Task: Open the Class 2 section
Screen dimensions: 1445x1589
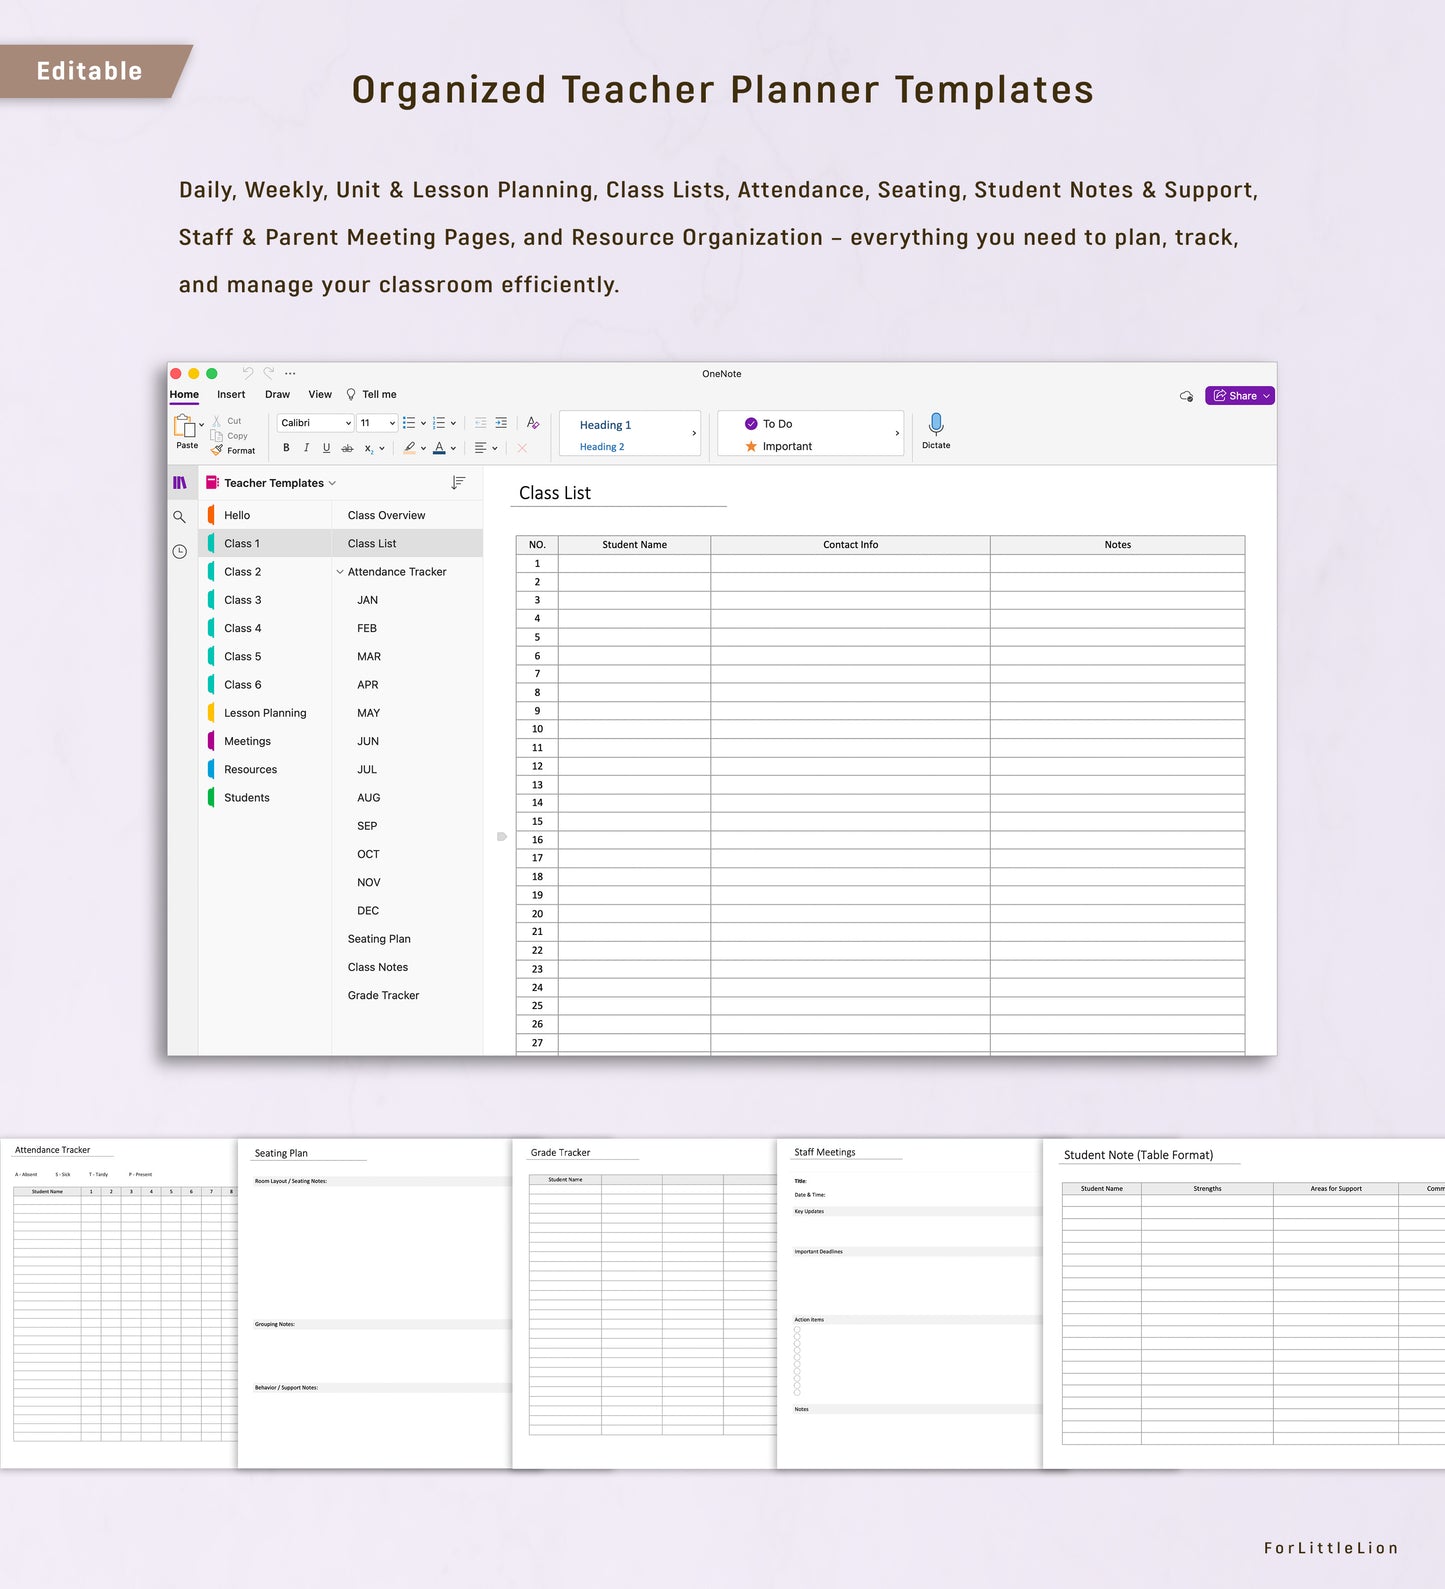Action: [x=264, y=572]
